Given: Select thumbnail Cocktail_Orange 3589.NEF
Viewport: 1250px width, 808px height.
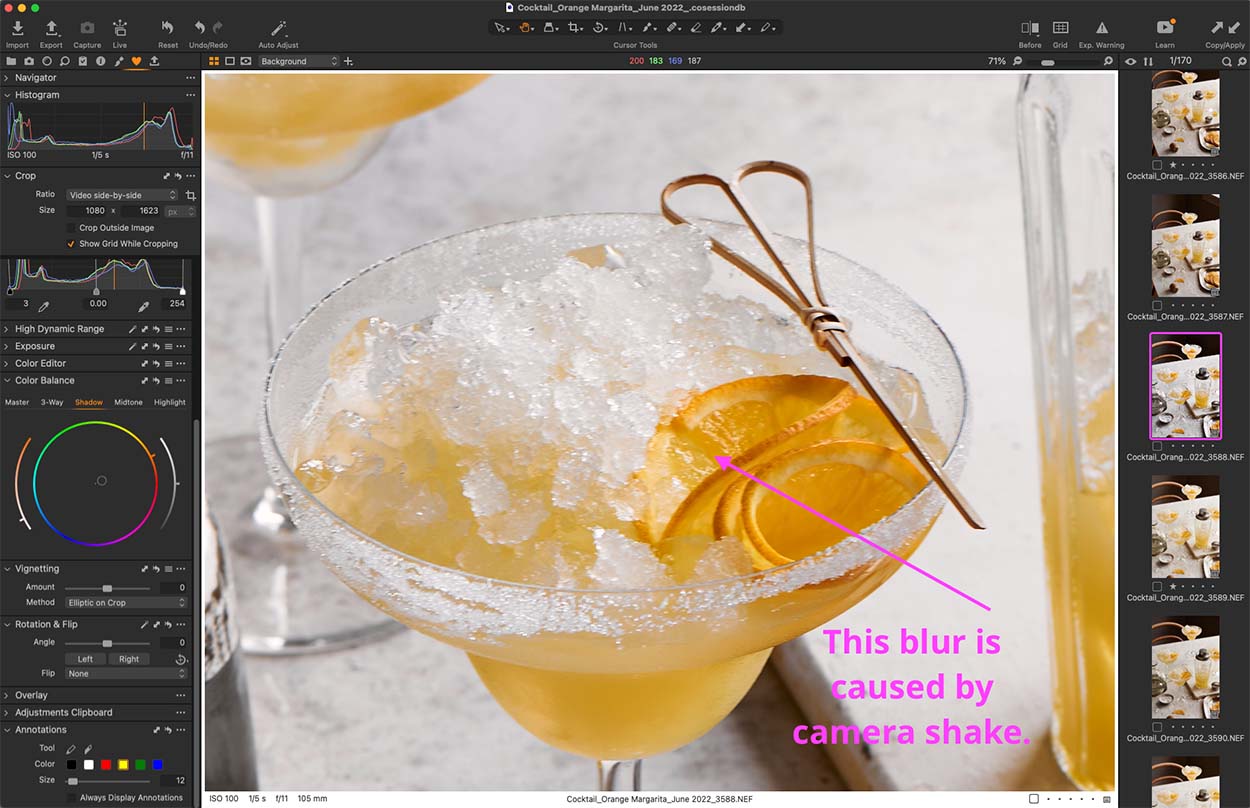Looking at the screenshot, I should 1185,527.
